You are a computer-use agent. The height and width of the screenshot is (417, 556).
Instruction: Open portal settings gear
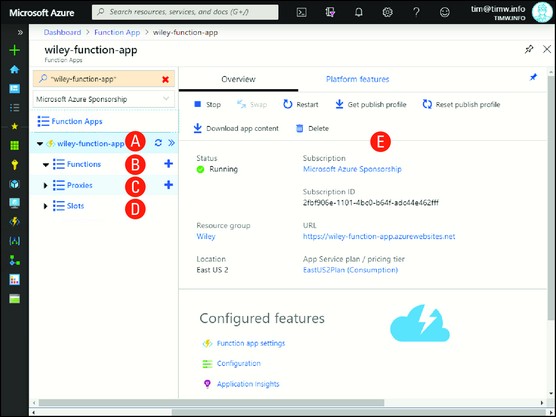pos(387,12)
